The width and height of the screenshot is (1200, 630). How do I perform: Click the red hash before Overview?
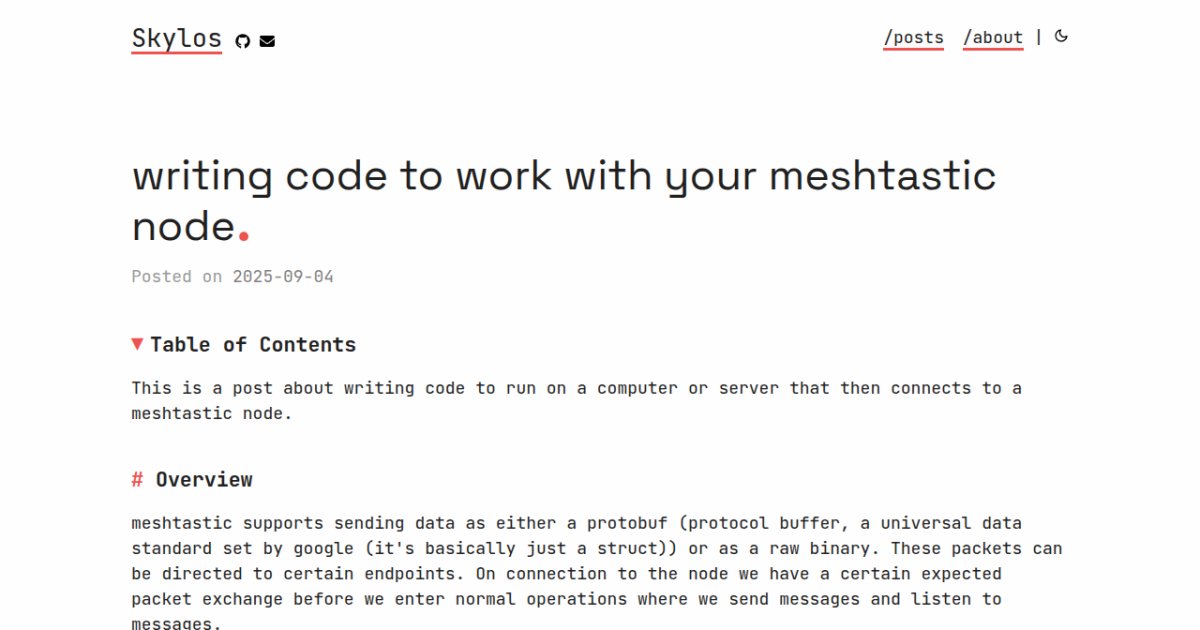tap(137, 480)
